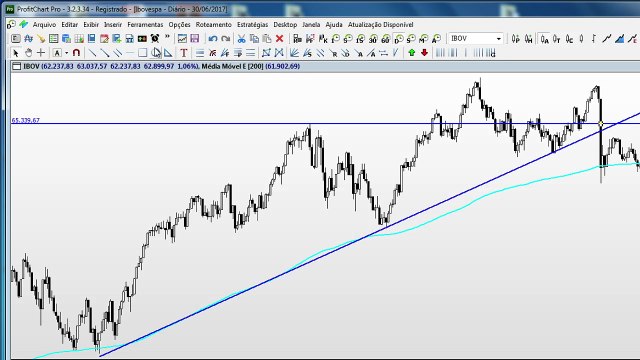
Task: Switch to the monthly M timeframe
Action: (423, 39)
